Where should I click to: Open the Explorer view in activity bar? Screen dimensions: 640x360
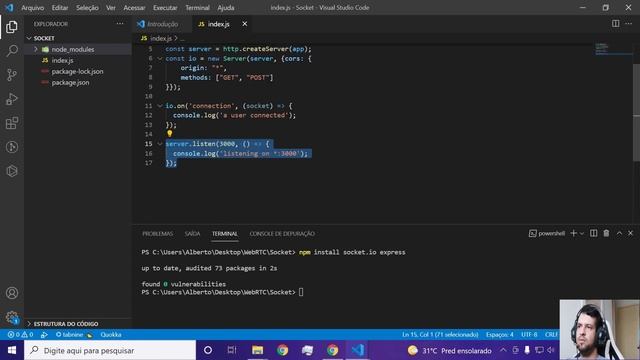coord(12,27)
